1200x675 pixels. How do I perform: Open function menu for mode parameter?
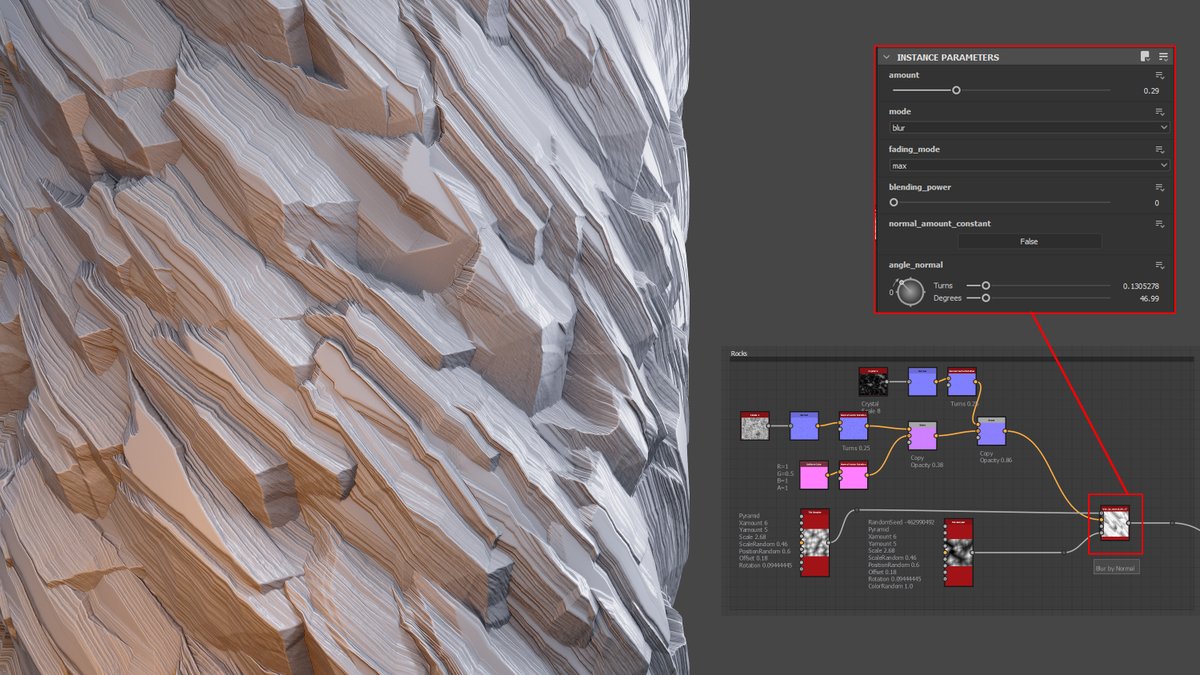click(1159, 112)
